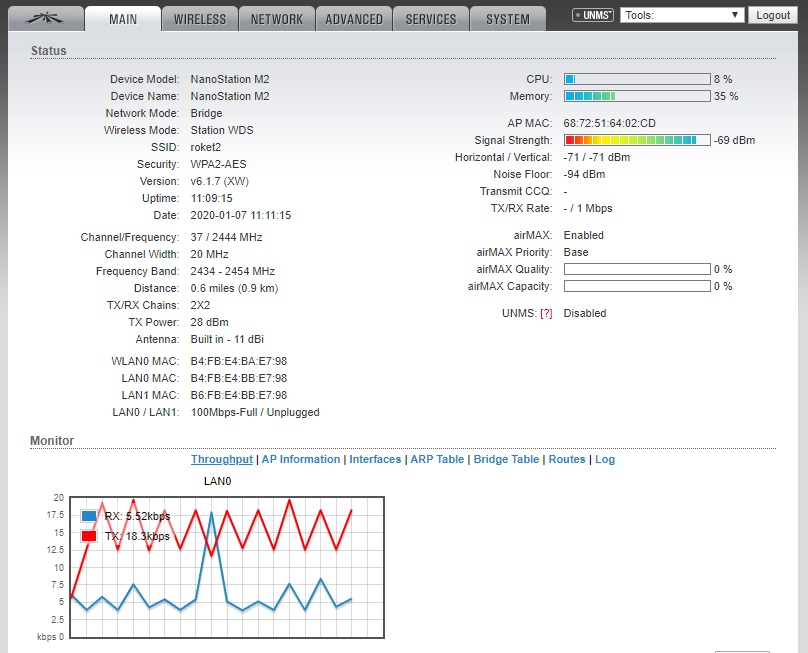
Task: Log out using the Logout button
Action: click(x=773, y=15)
